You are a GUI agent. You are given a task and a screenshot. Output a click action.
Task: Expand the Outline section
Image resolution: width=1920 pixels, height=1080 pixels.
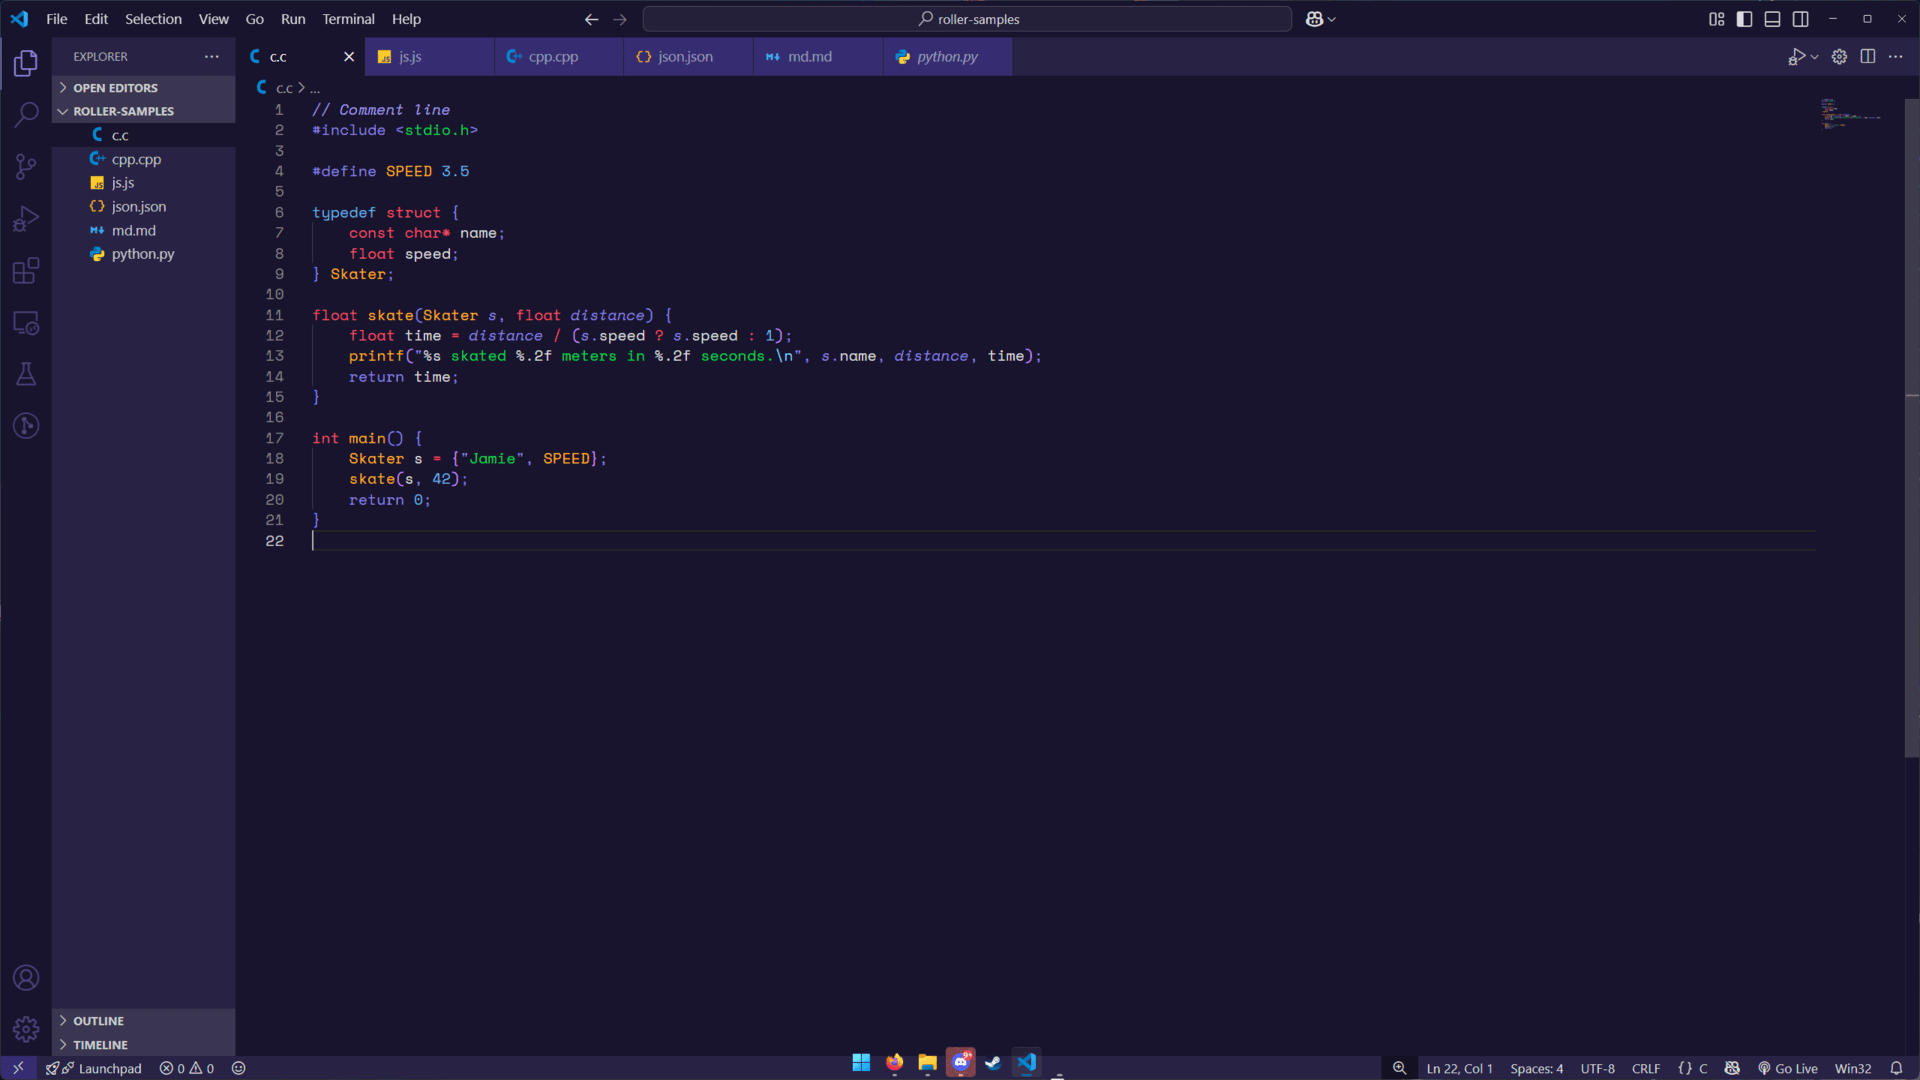click(x=98, y=1021)
